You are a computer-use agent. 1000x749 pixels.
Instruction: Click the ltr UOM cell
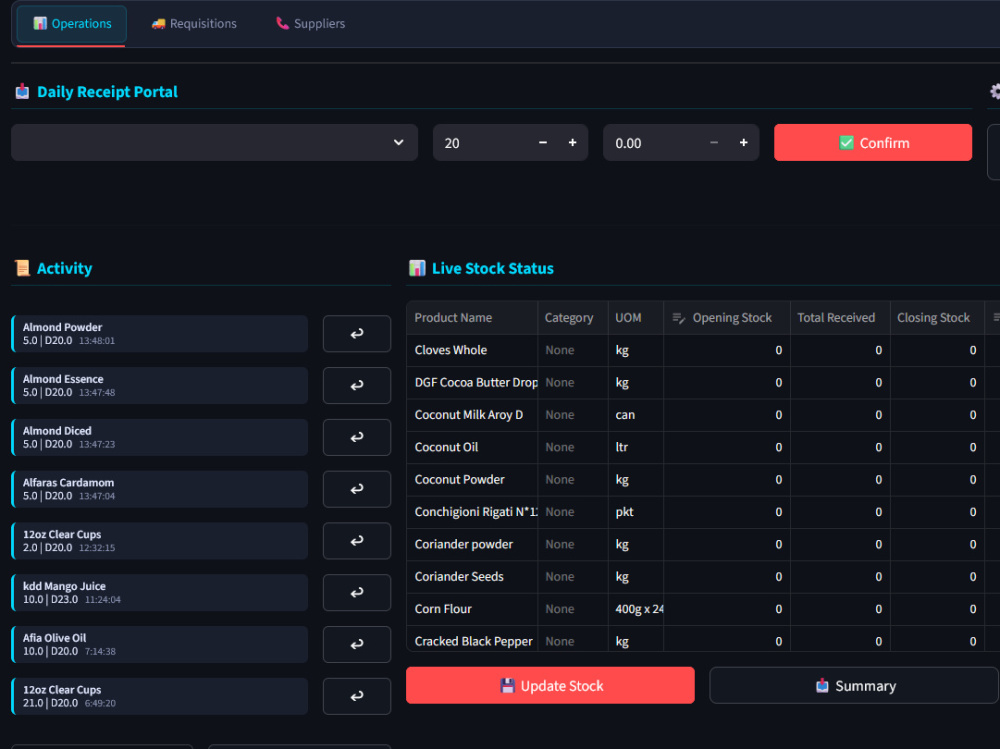click(635, 447)
